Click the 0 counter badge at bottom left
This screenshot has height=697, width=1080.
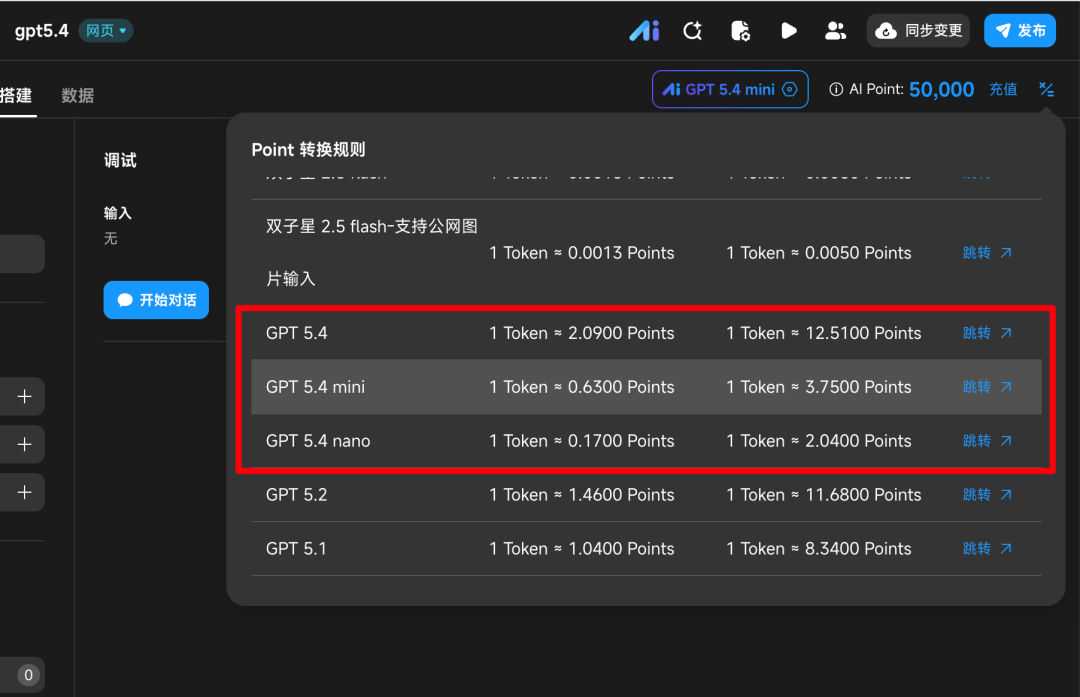pos(28,674)
